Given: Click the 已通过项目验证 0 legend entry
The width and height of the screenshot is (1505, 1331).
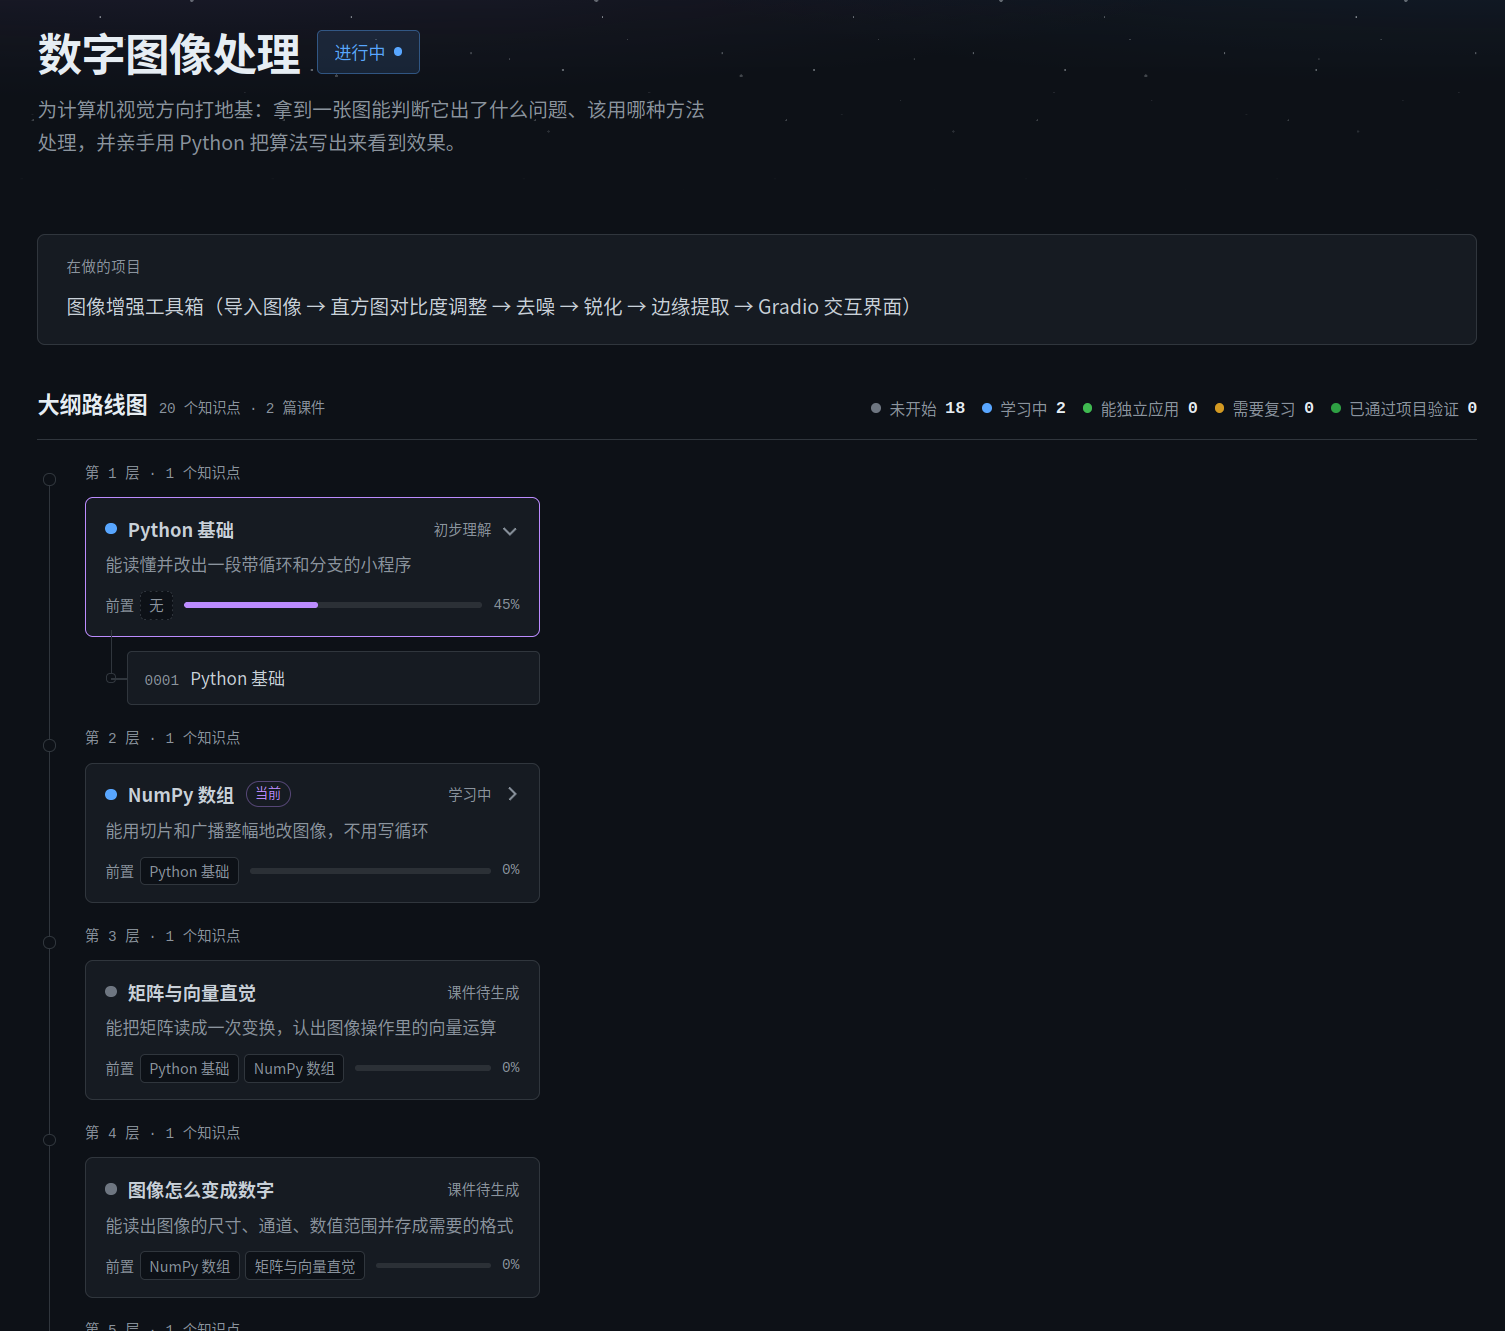Looking at the screenshot, I should (x=1404, y=408).
